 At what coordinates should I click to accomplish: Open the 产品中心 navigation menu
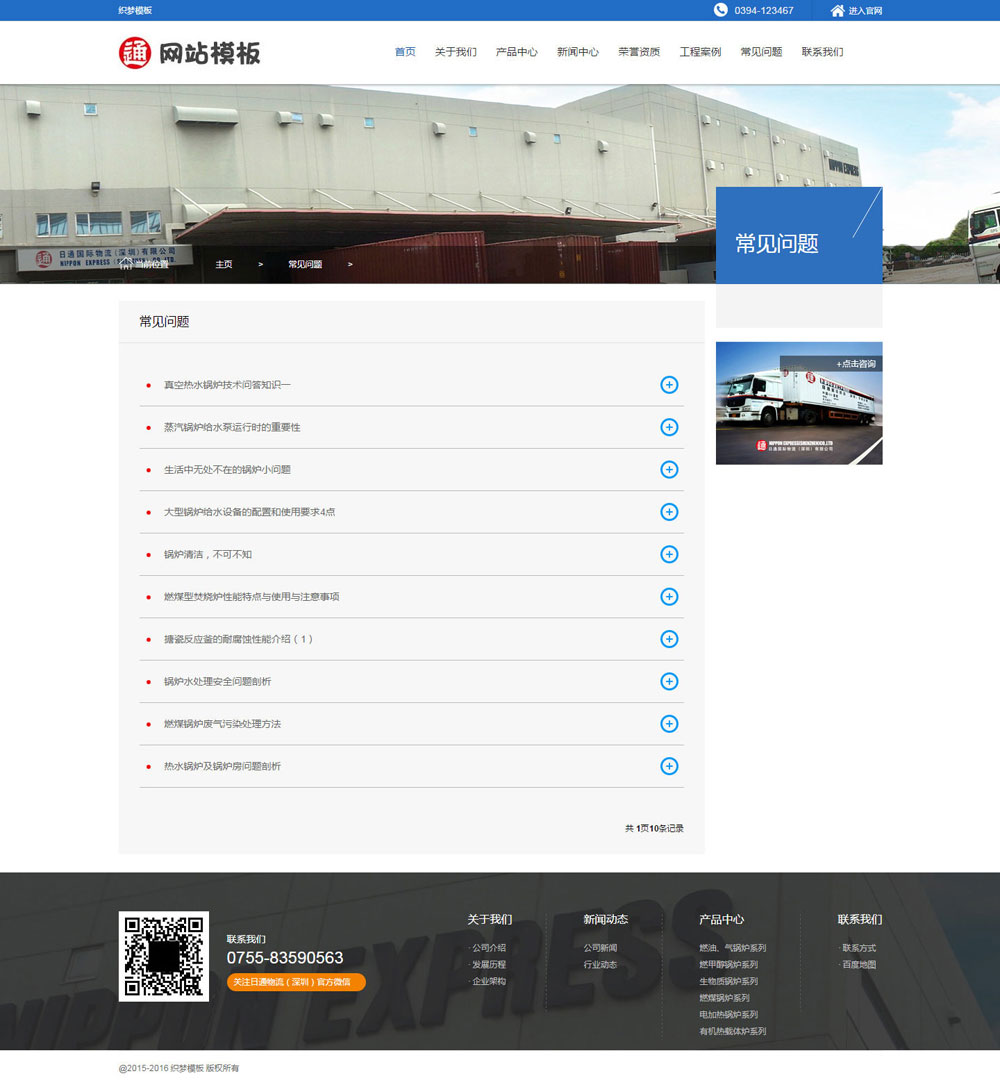click(516, 52)
